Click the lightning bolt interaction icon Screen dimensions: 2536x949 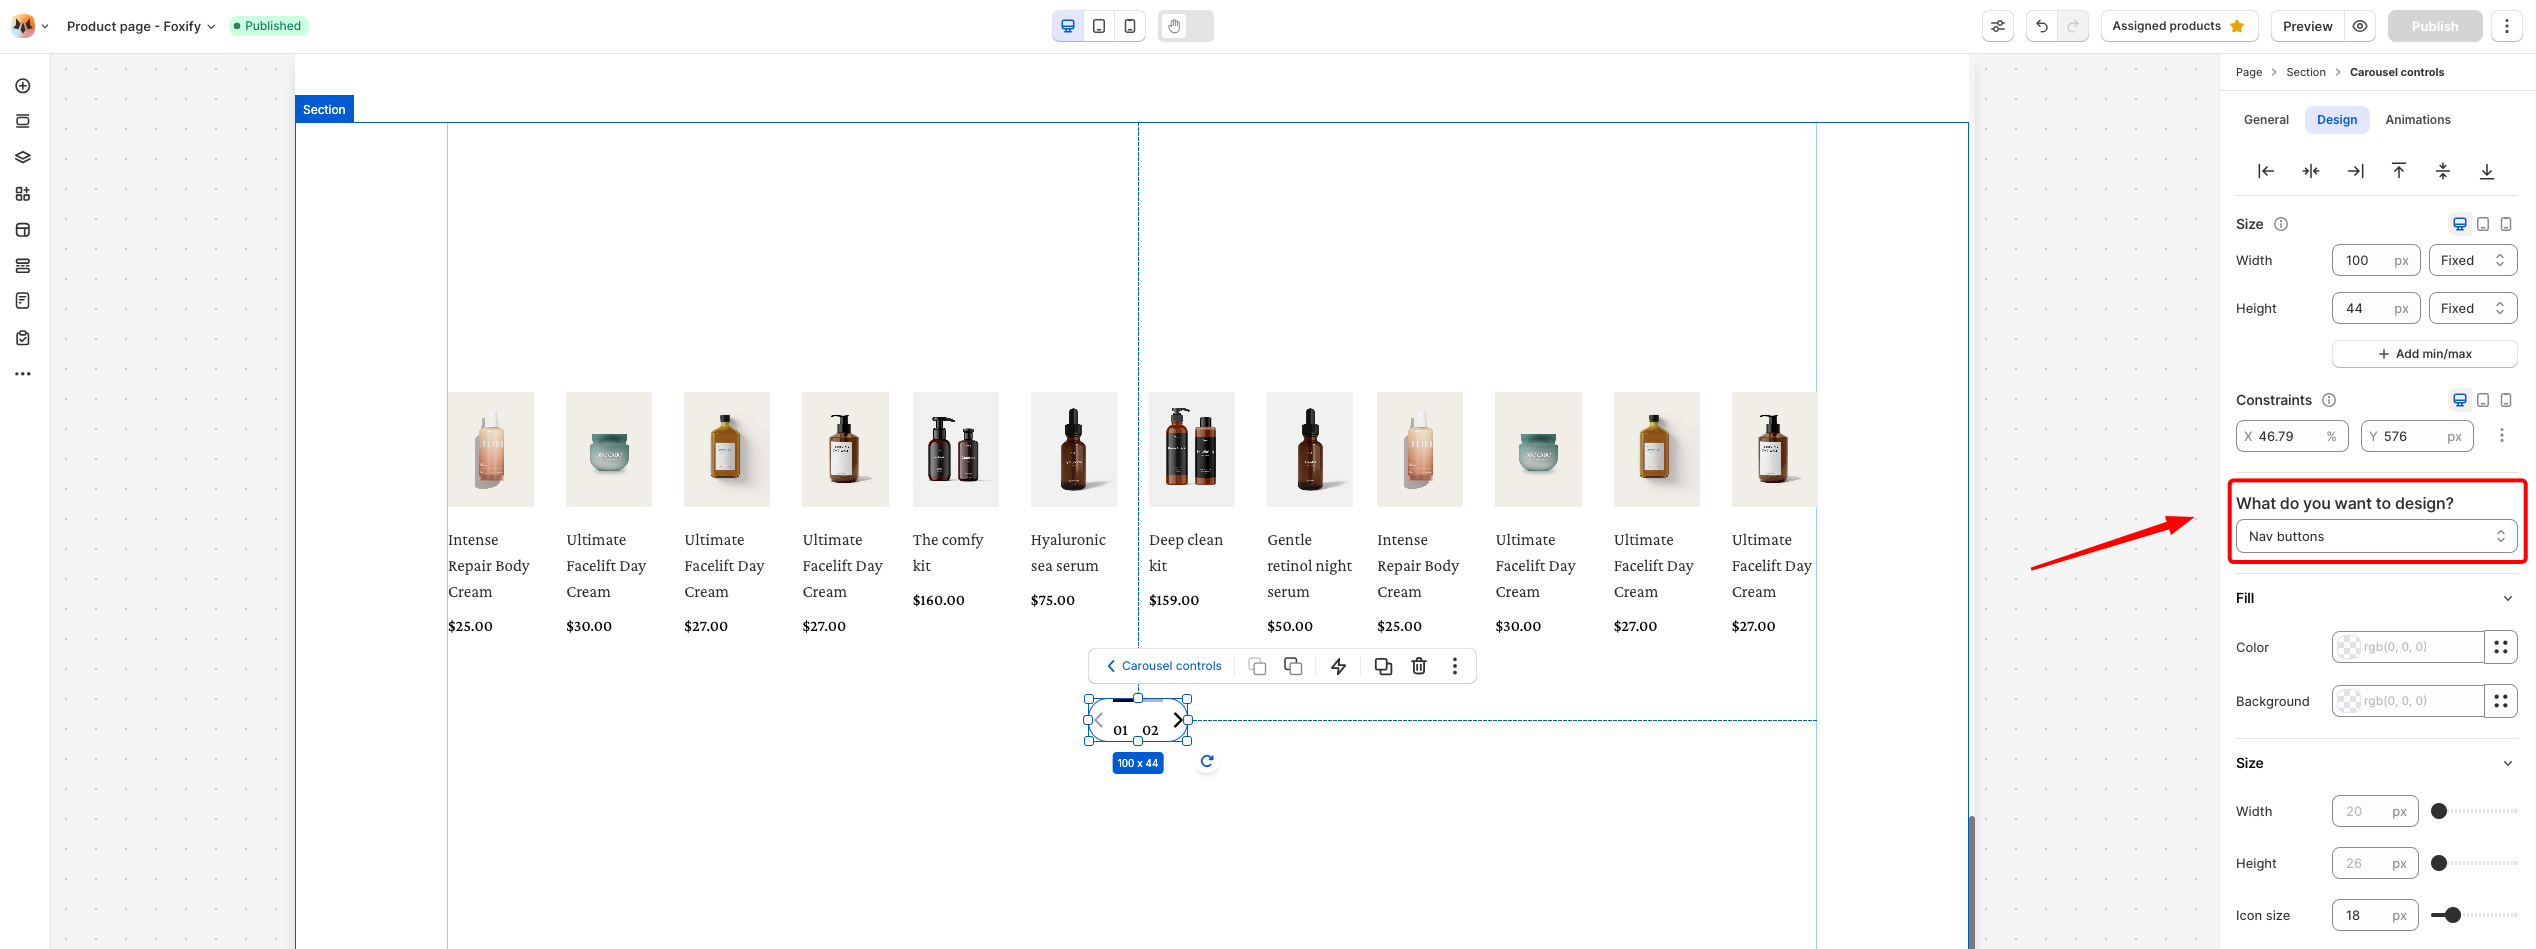[1338, 666]
